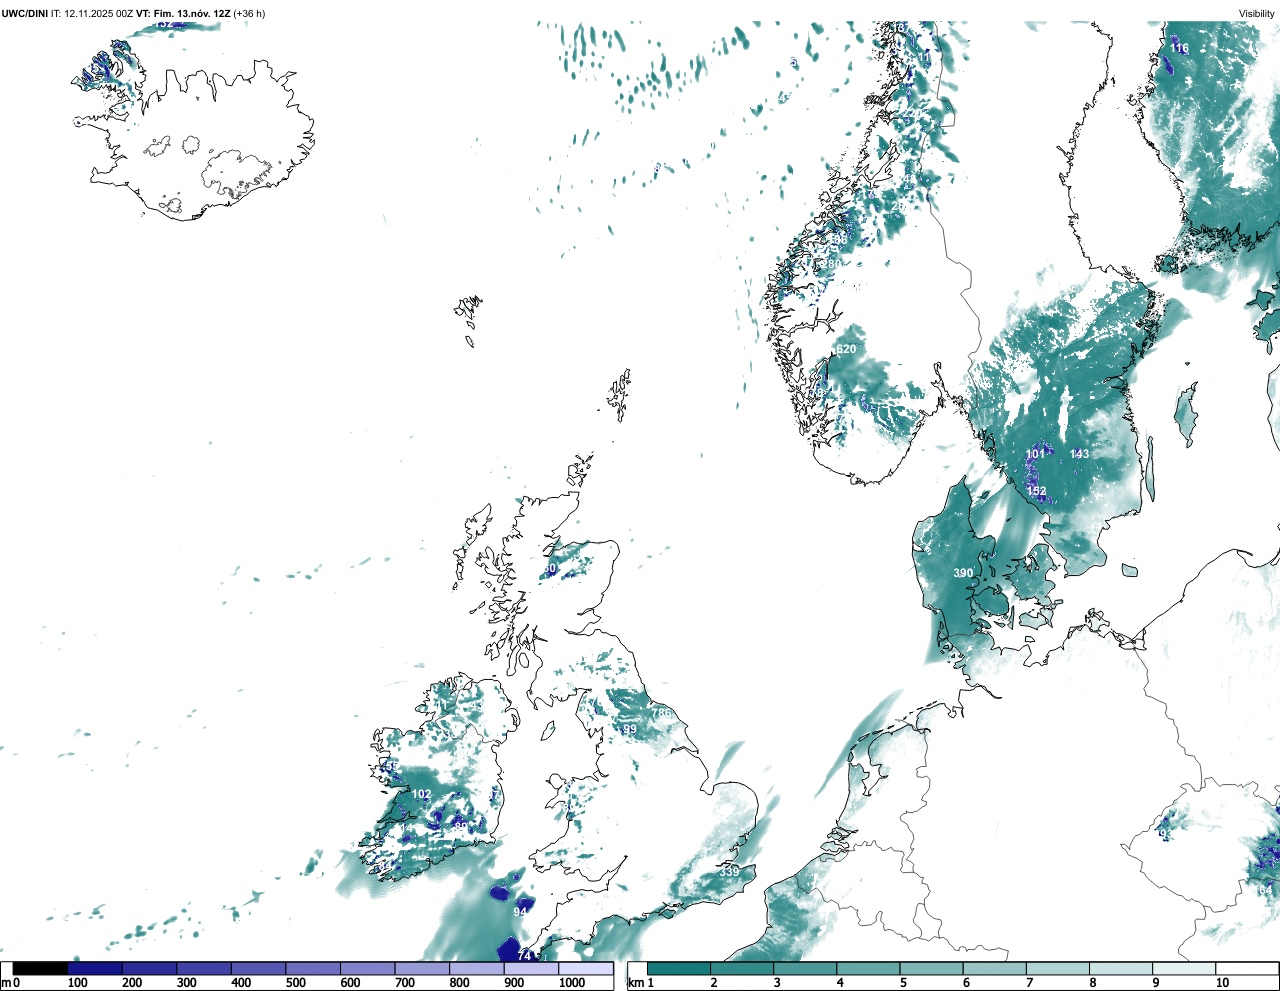Click the '102' value over Ireland
The height and width of the screenshot is (991, 1280).
[422, 795]
